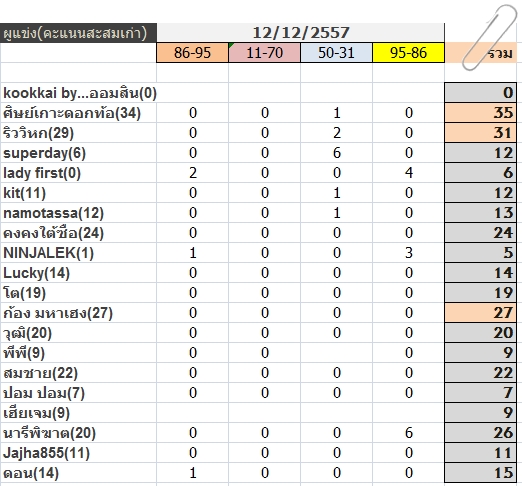Click the empty 86-95 cell in เฮียเจม row
The width and height of the screenshot is (522, 486).
[x=192, y=413]
